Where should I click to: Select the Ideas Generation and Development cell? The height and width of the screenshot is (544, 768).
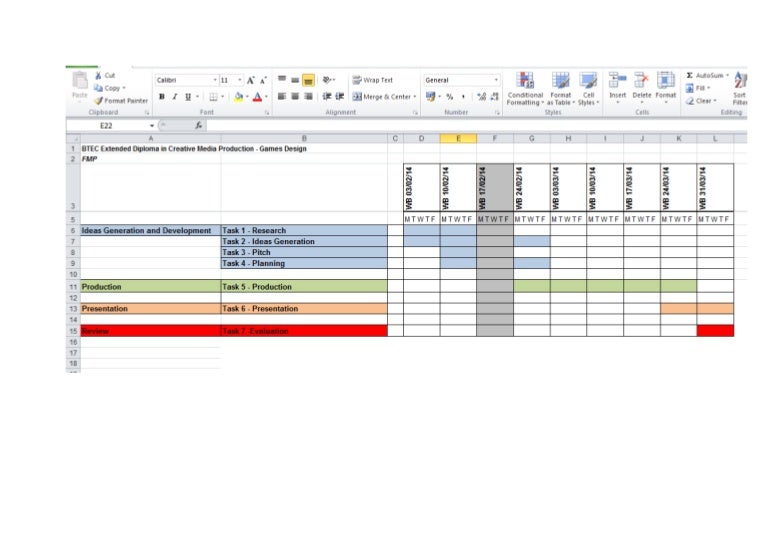151,231
